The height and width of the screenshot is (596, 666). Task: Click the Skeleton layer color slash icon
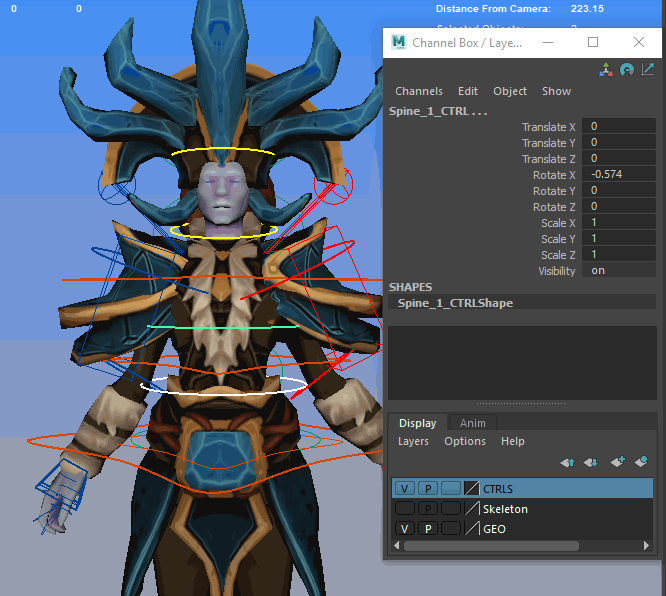coord(471,508)
